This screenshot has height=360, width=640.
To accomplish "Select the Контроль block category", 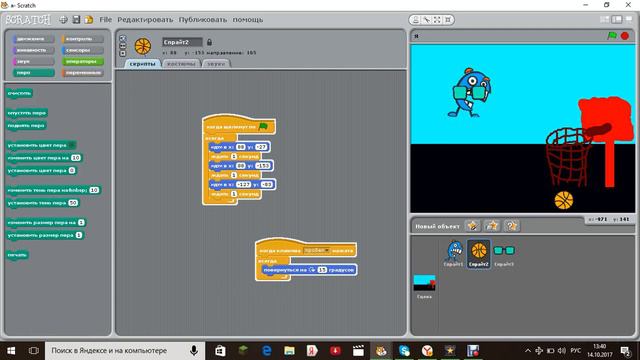I will click(x=82, y=39).
